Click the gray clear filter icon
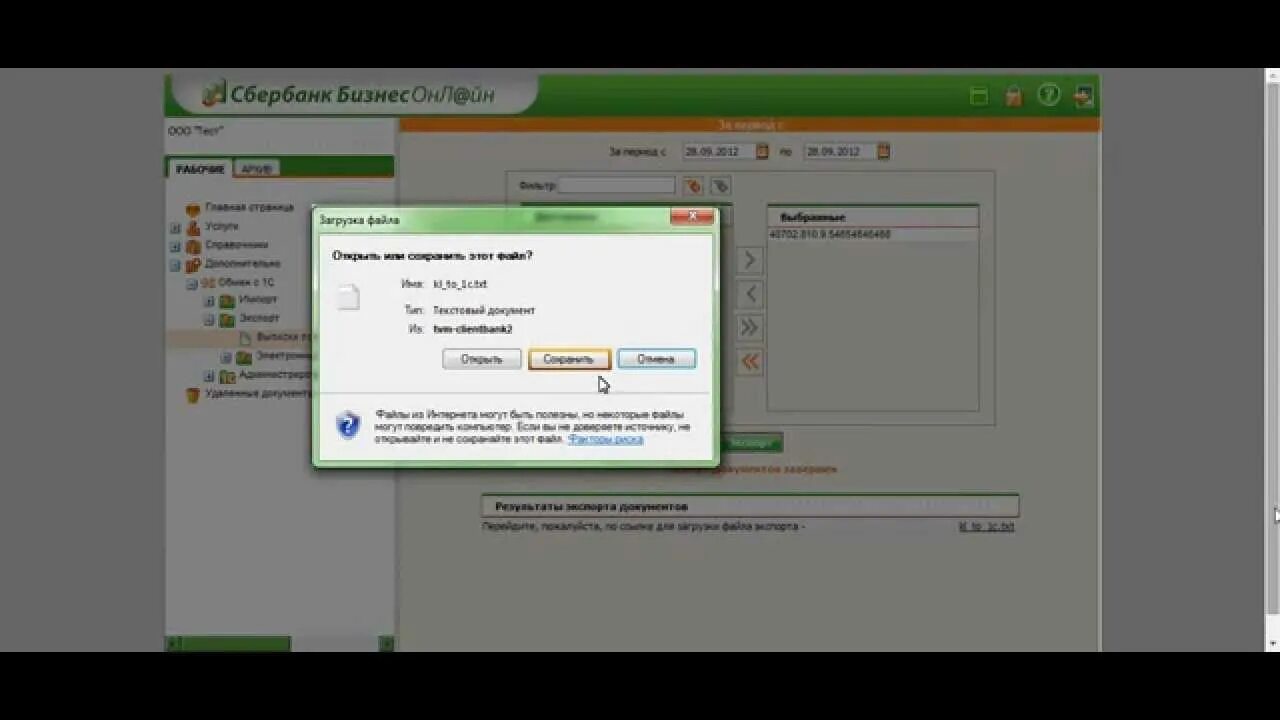Image resolution: width=1280 pixels, height=720 pixels. tap(720, 186)
